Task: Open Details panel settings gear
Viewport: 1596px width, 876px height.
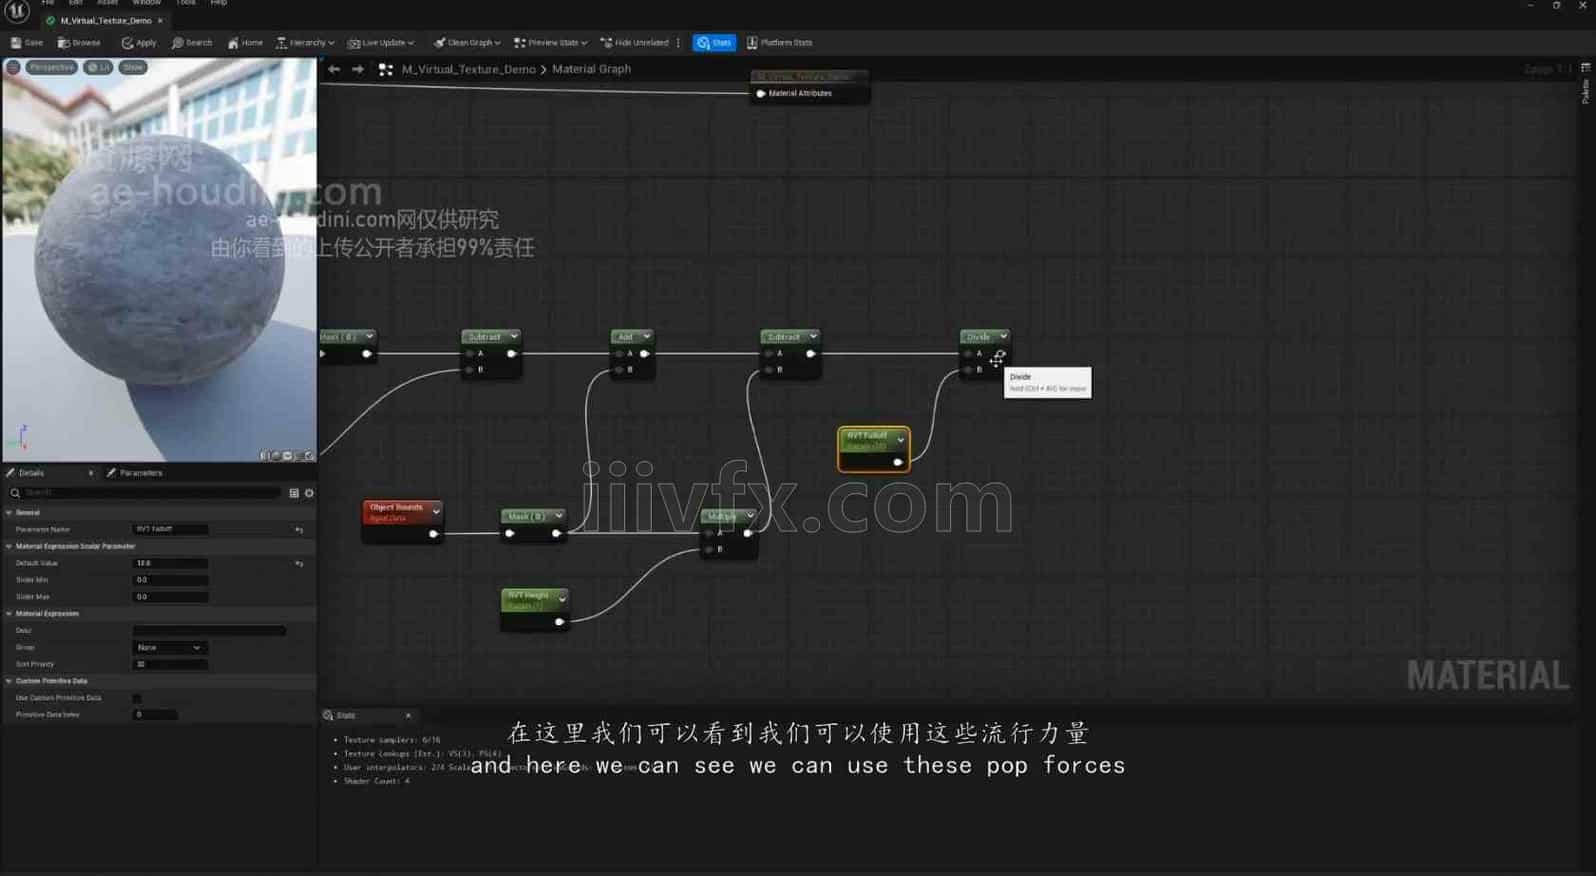Action: 309,493
